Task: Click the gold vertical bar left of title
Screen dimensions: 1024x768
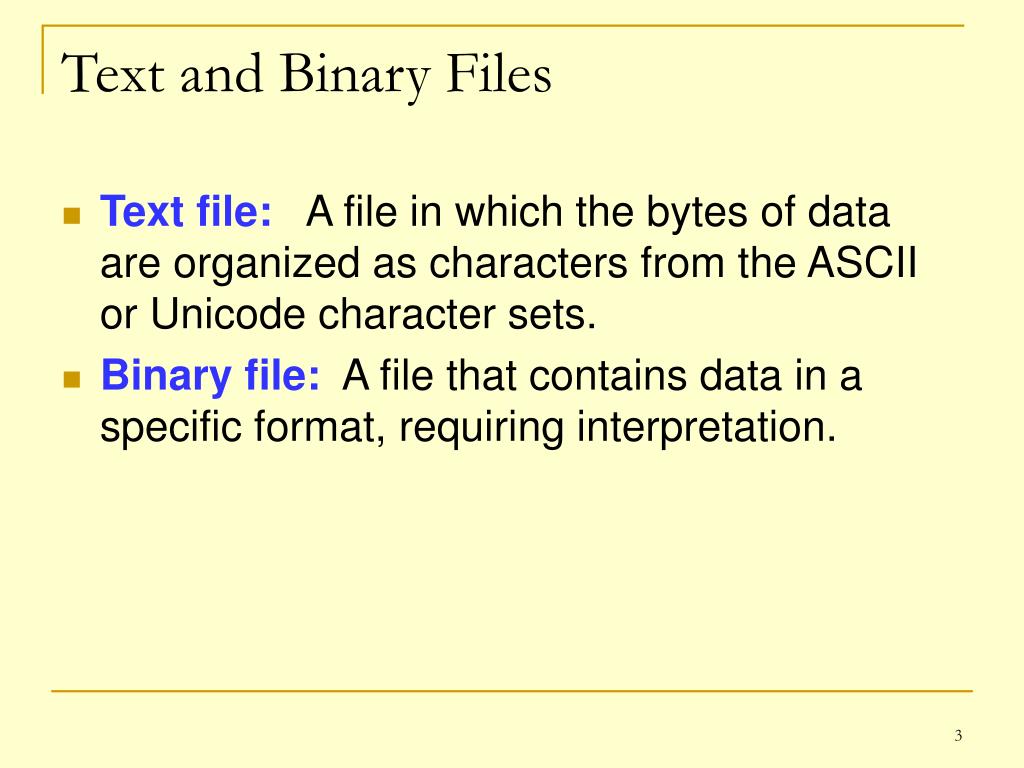Action: click(43, 59)
